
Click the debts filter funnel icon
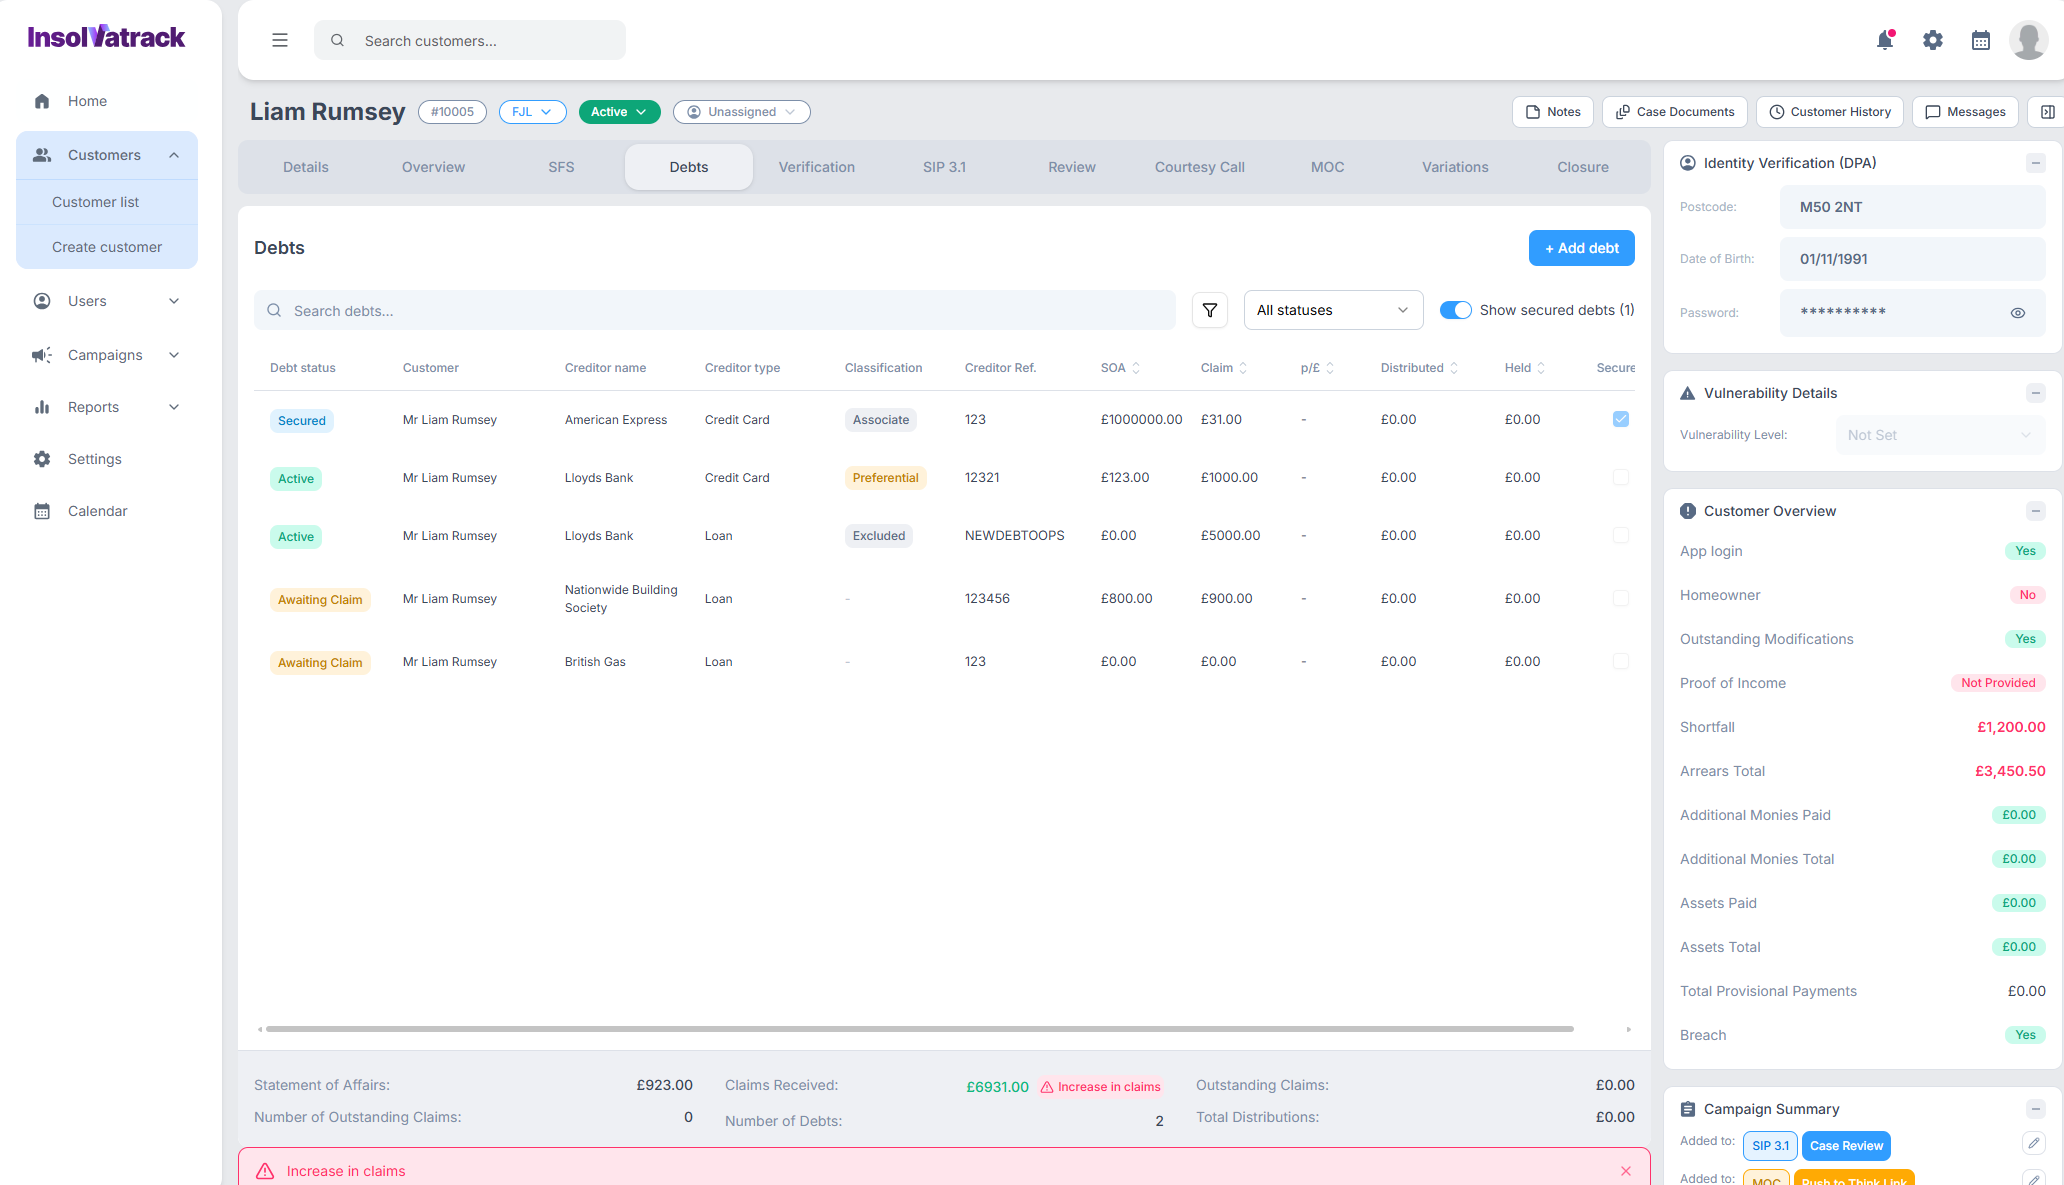1210,310
